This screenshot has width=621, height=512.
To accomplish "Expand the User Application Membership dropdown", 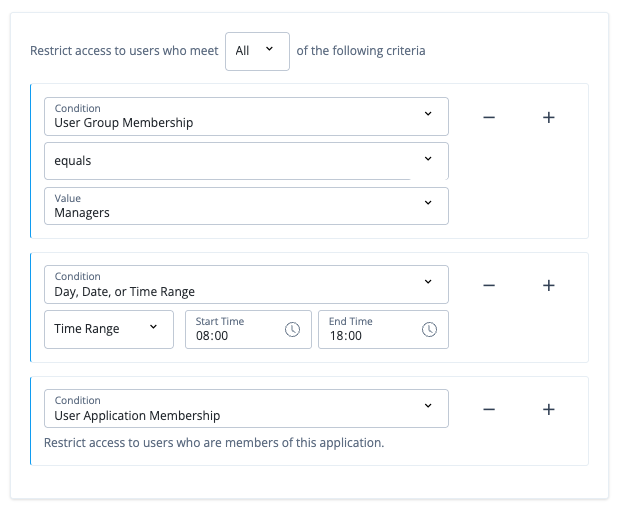I will pos(246,408).
